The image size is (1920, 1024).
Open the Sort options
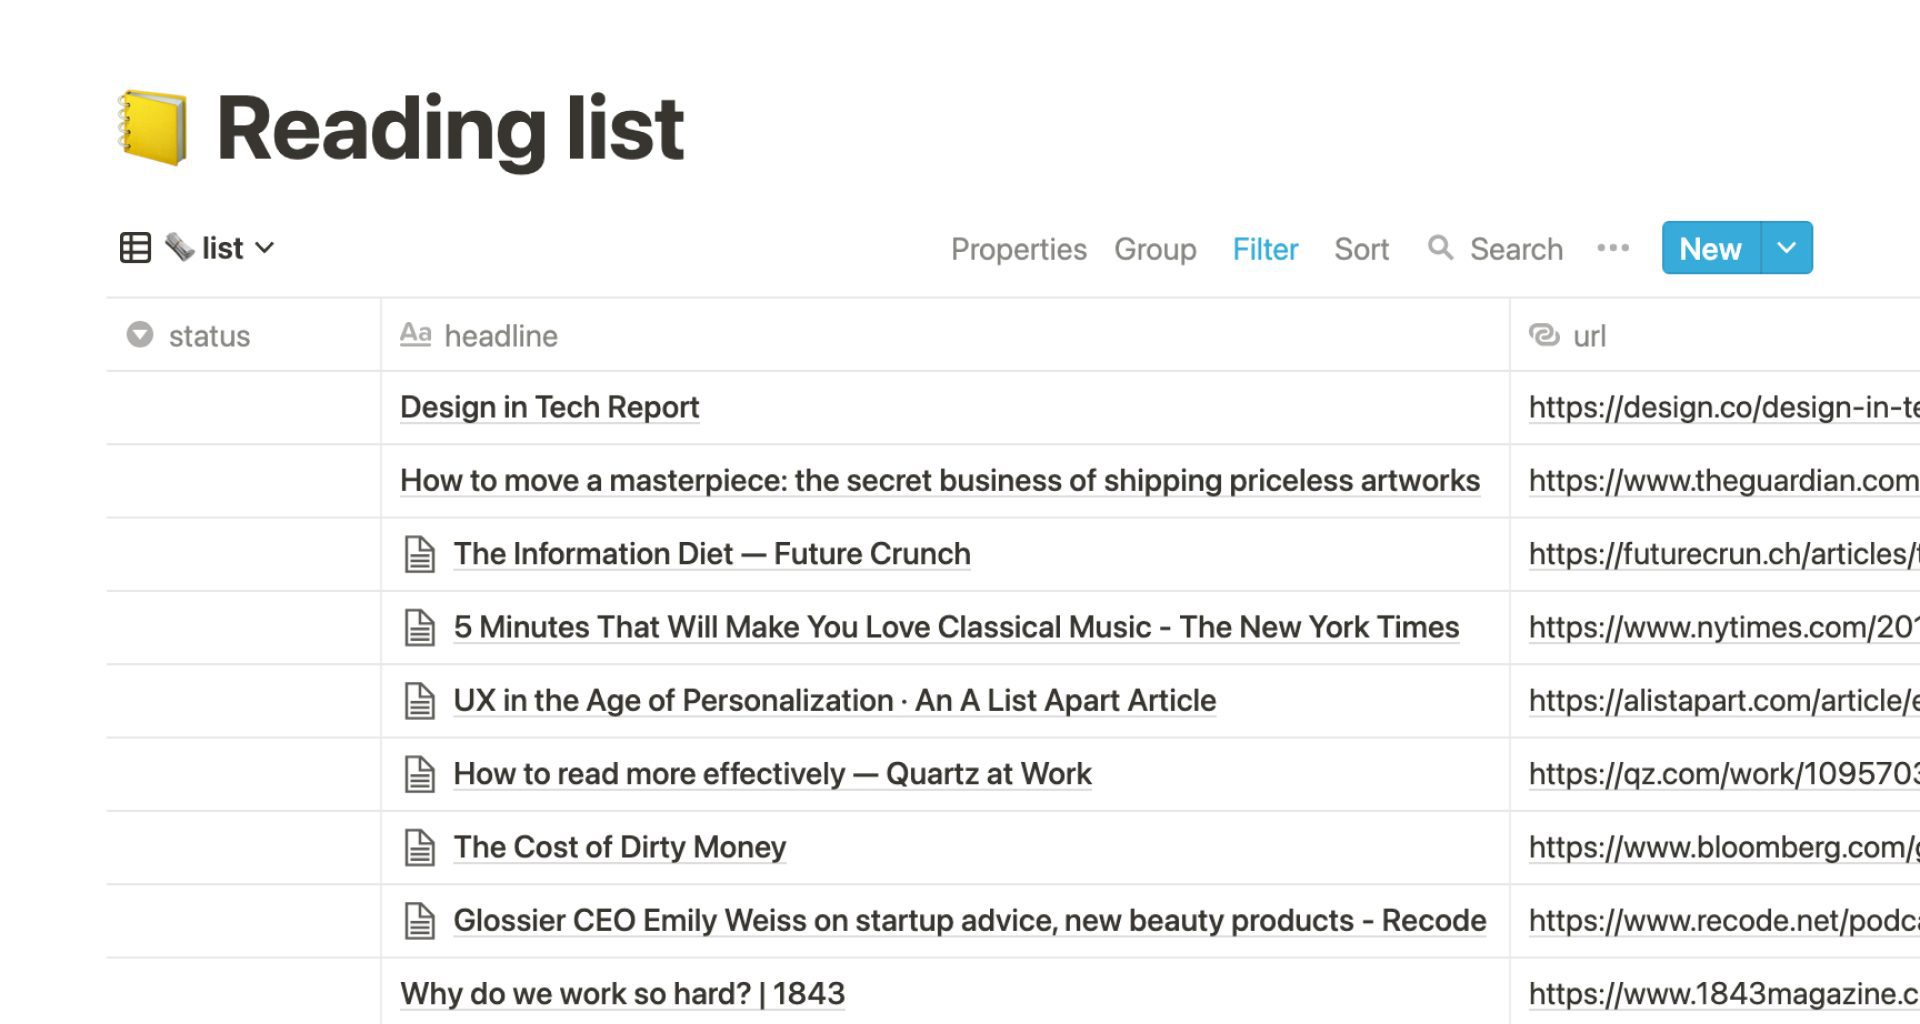tap(1361, 249)
